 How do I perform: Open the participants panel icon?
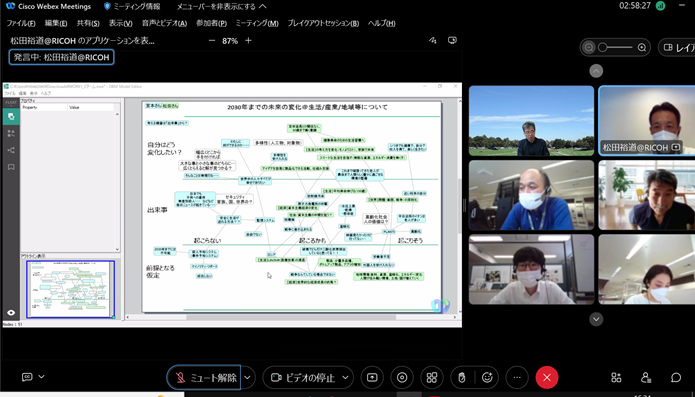tap(646, 378)
